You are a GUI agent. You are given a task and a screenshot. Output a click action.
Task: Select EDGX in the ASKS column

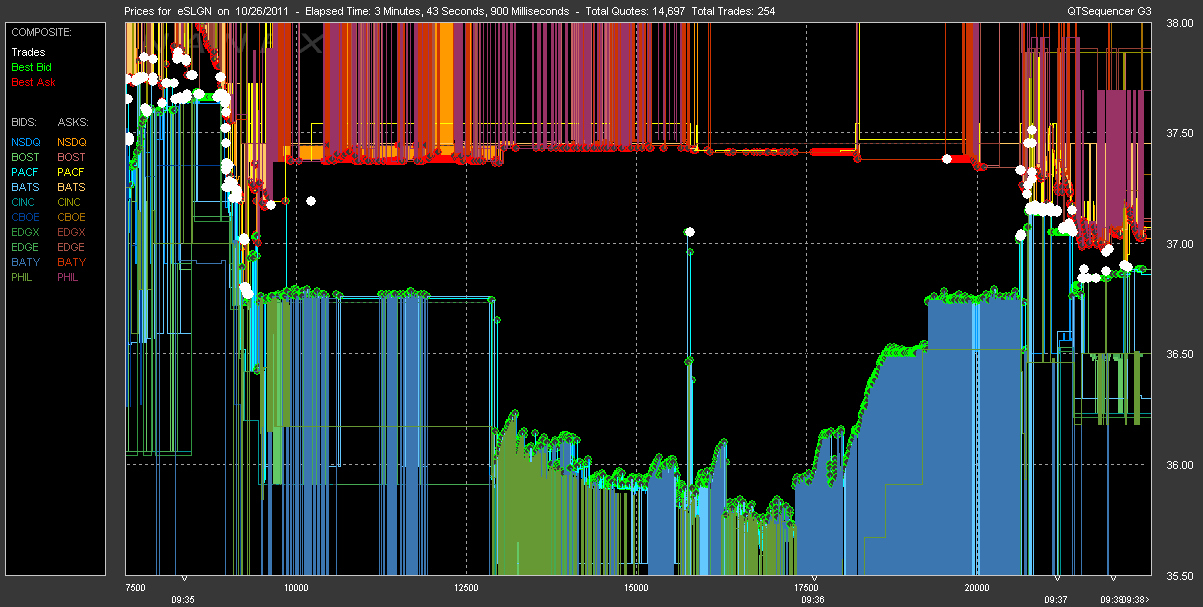[x=72, y=232]
